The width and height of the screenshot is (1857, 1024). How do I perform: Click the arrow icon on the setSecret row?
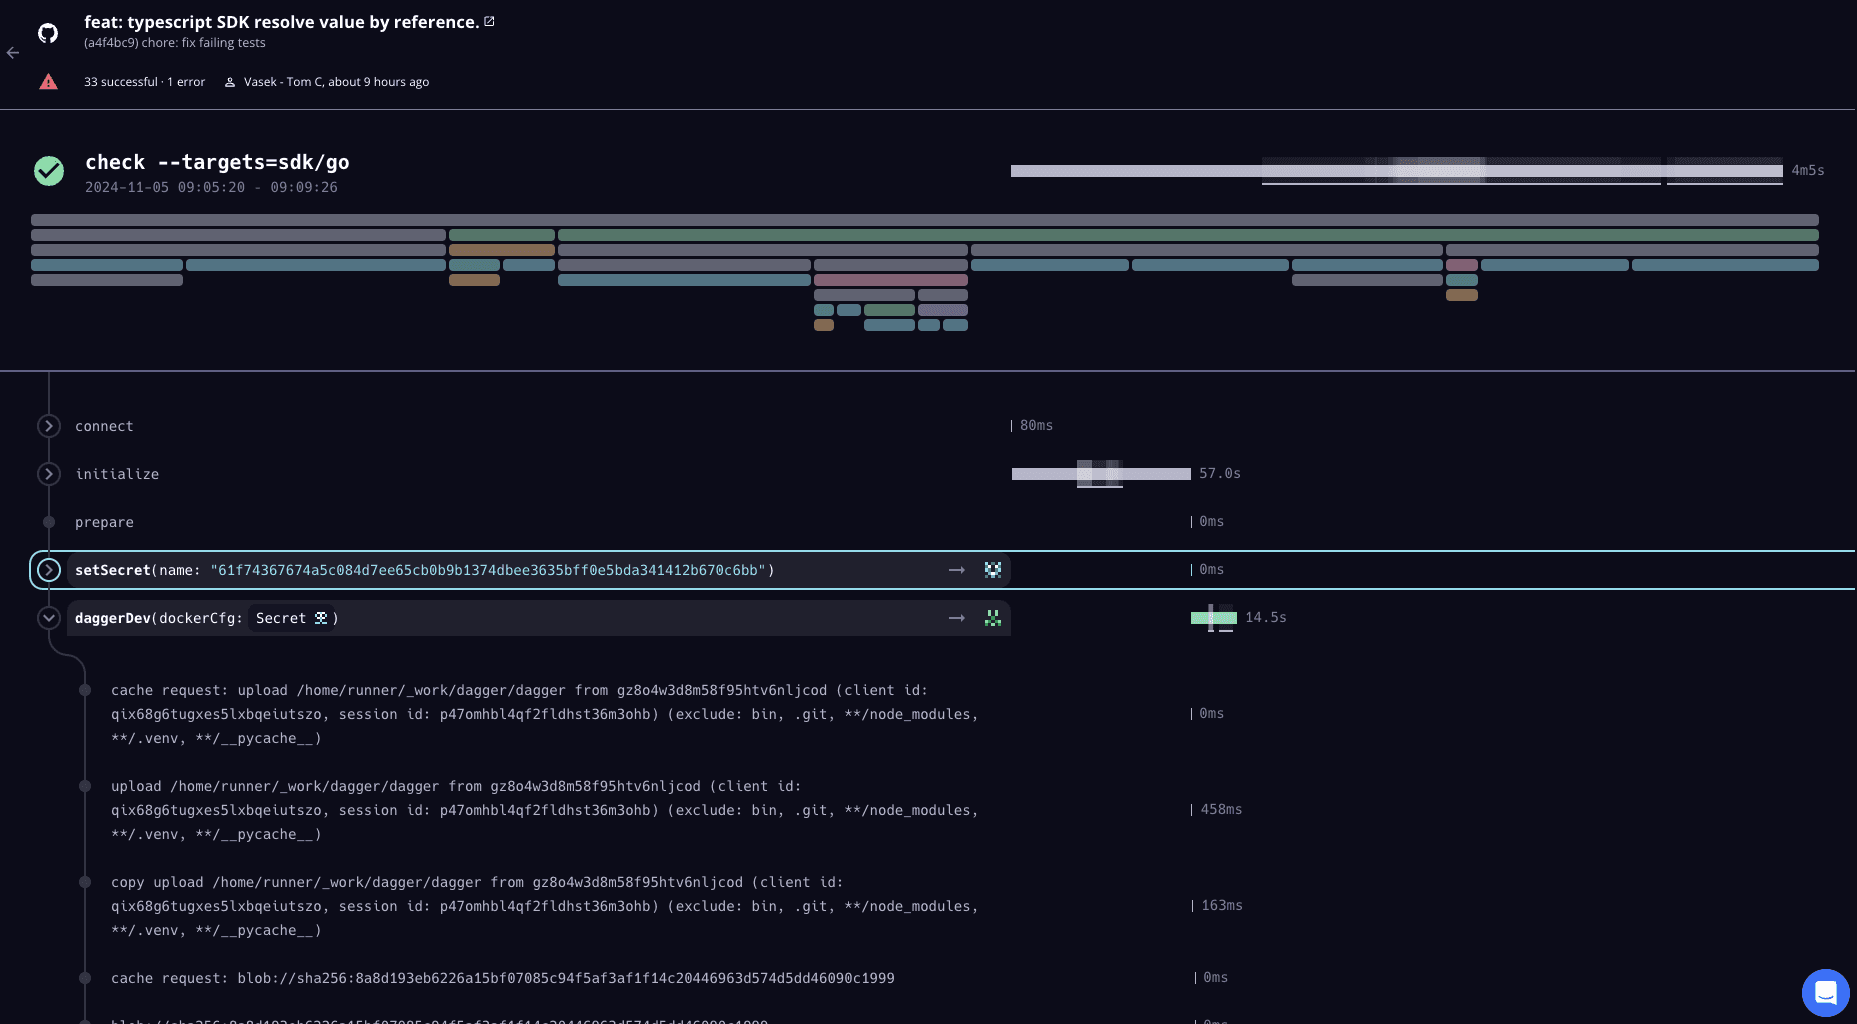[956, 569]
